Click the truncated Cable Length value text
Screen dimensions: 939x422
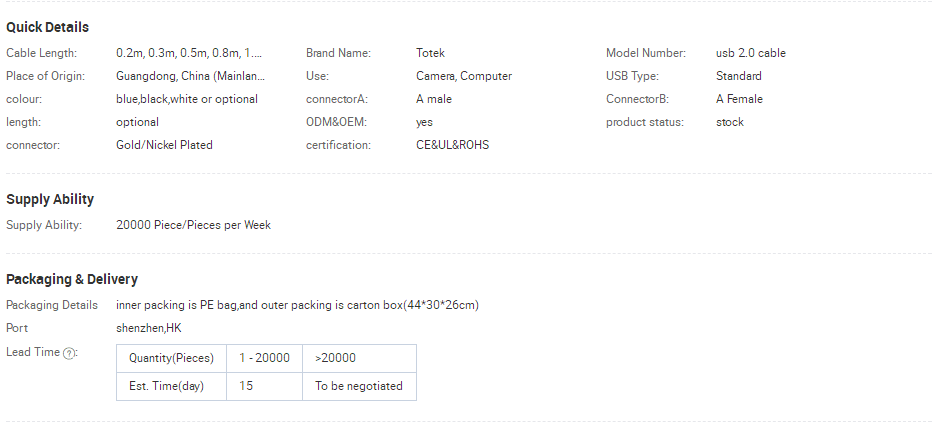point(189,53)
